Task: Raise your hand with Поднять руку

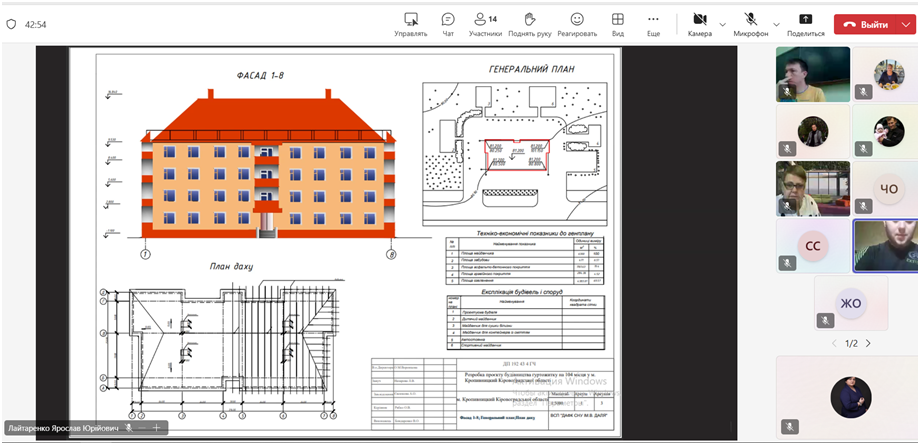Action: coord(529,23)
